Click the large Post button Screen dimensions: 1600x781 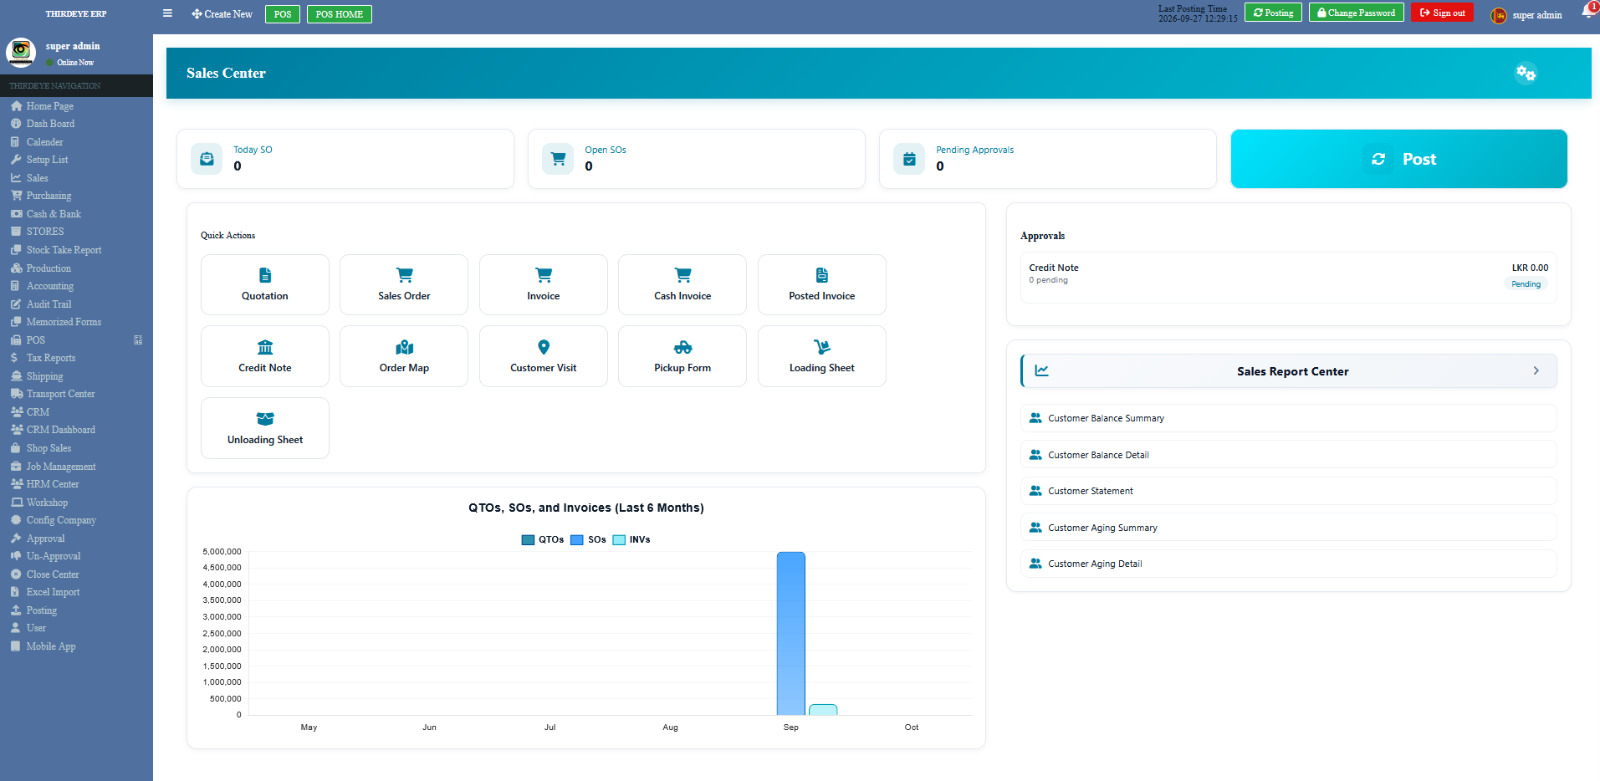(1399, 159)
